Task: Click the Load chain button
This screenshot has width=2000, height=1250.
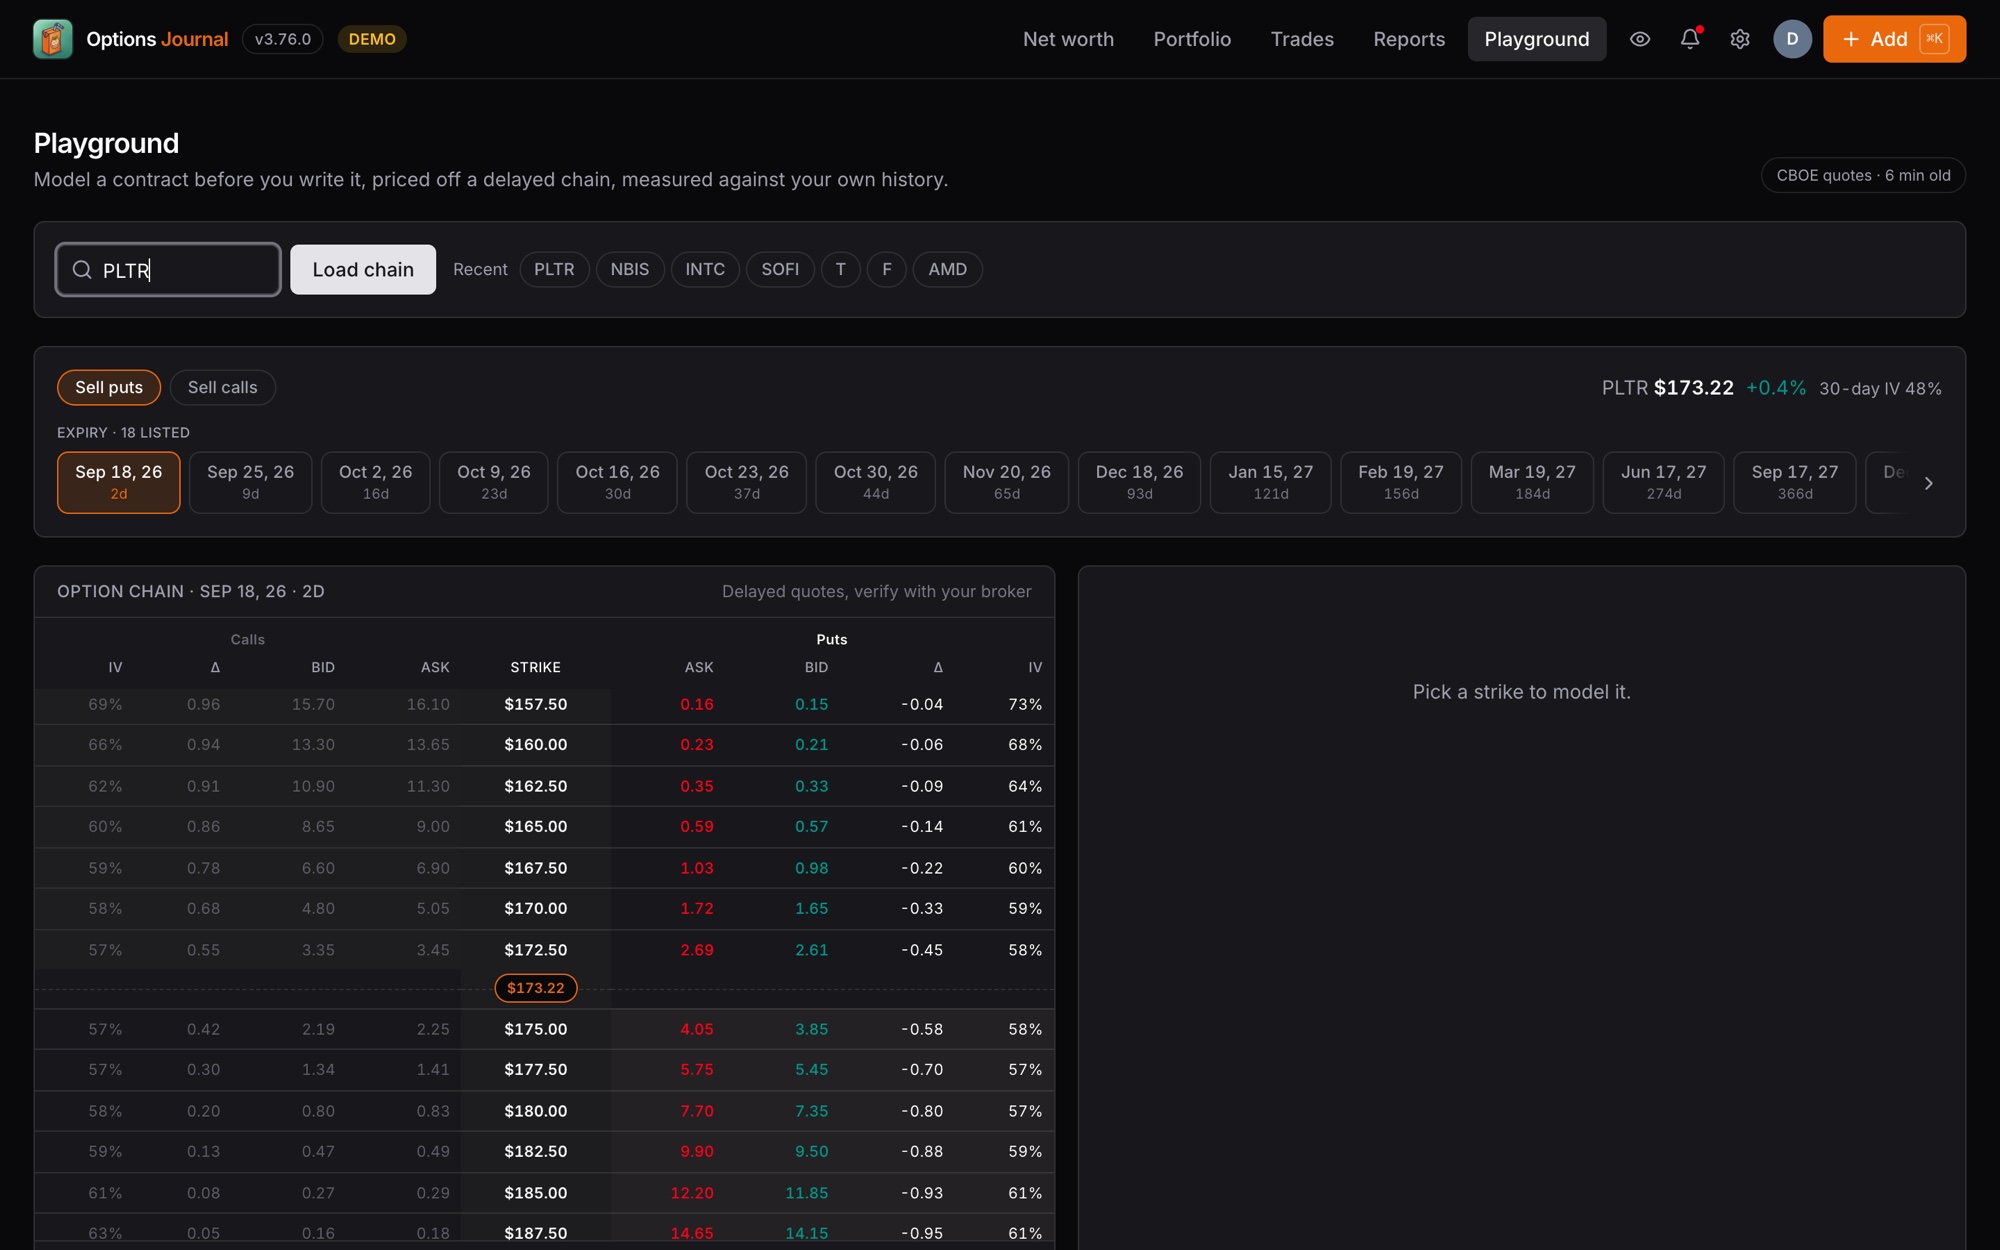Action: pos(363,270)
